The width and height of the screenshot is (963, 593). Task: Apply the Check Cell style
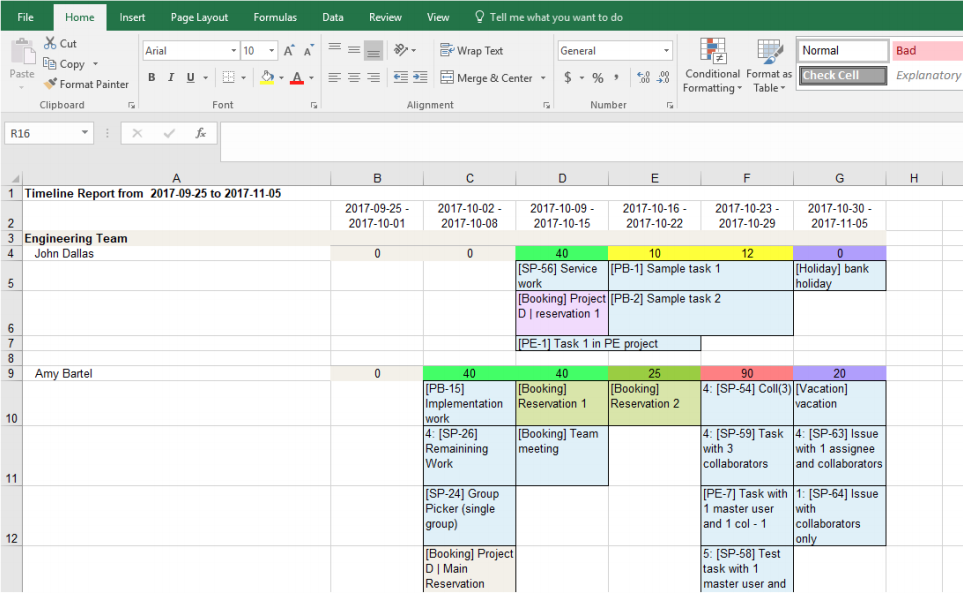click(x=842, y=76)
